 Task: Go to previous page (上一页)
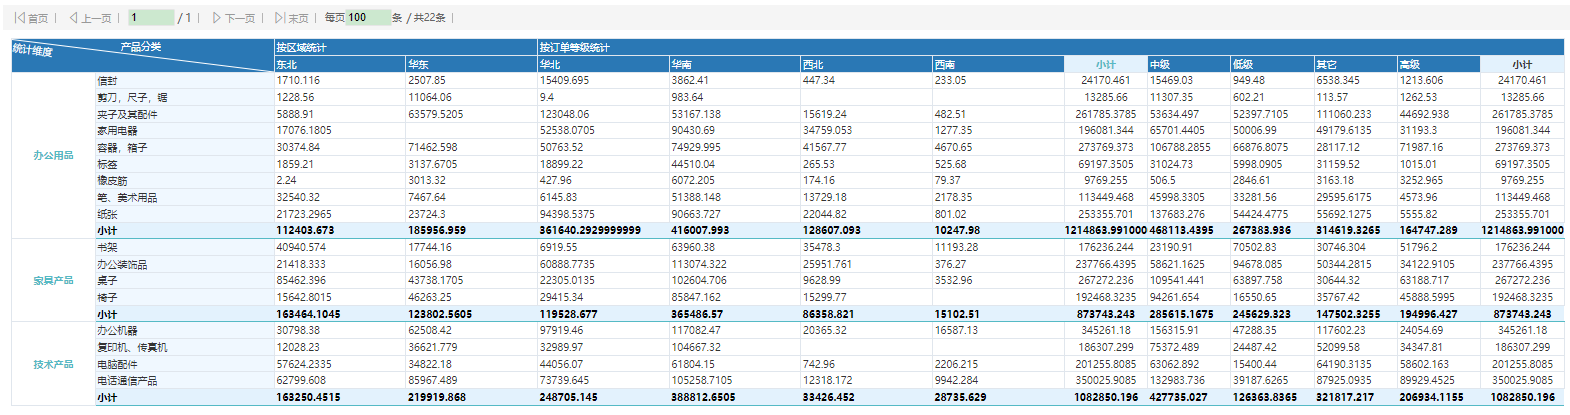[90, 18]
